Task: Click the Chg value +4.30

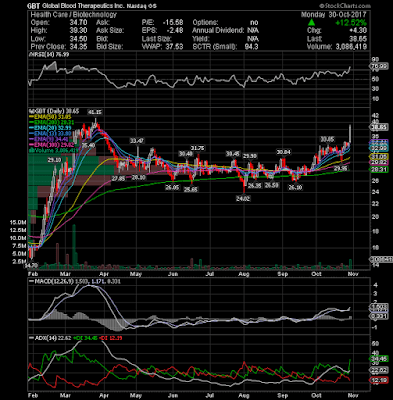Action: click(359, 31)
